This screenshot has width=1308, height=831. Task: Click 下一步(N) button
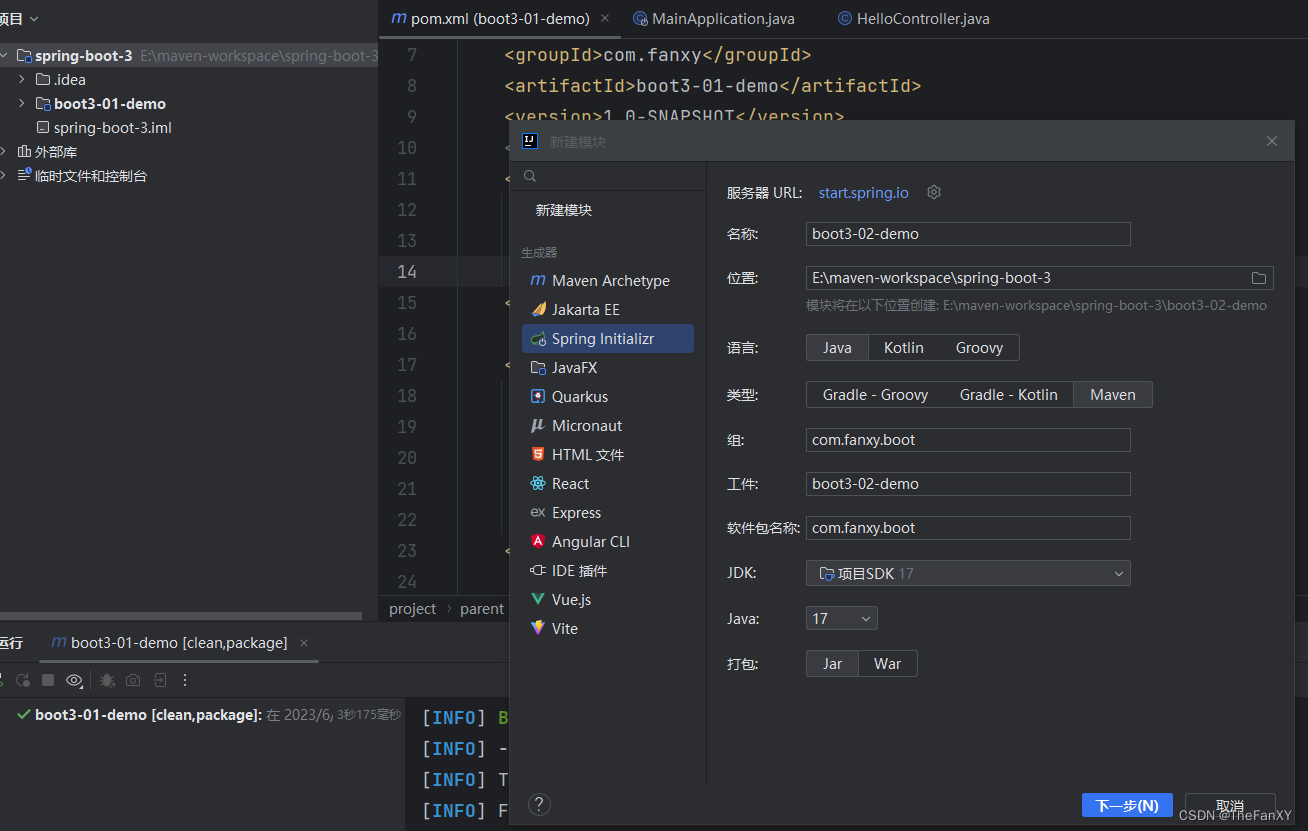tap(1127, 806)
